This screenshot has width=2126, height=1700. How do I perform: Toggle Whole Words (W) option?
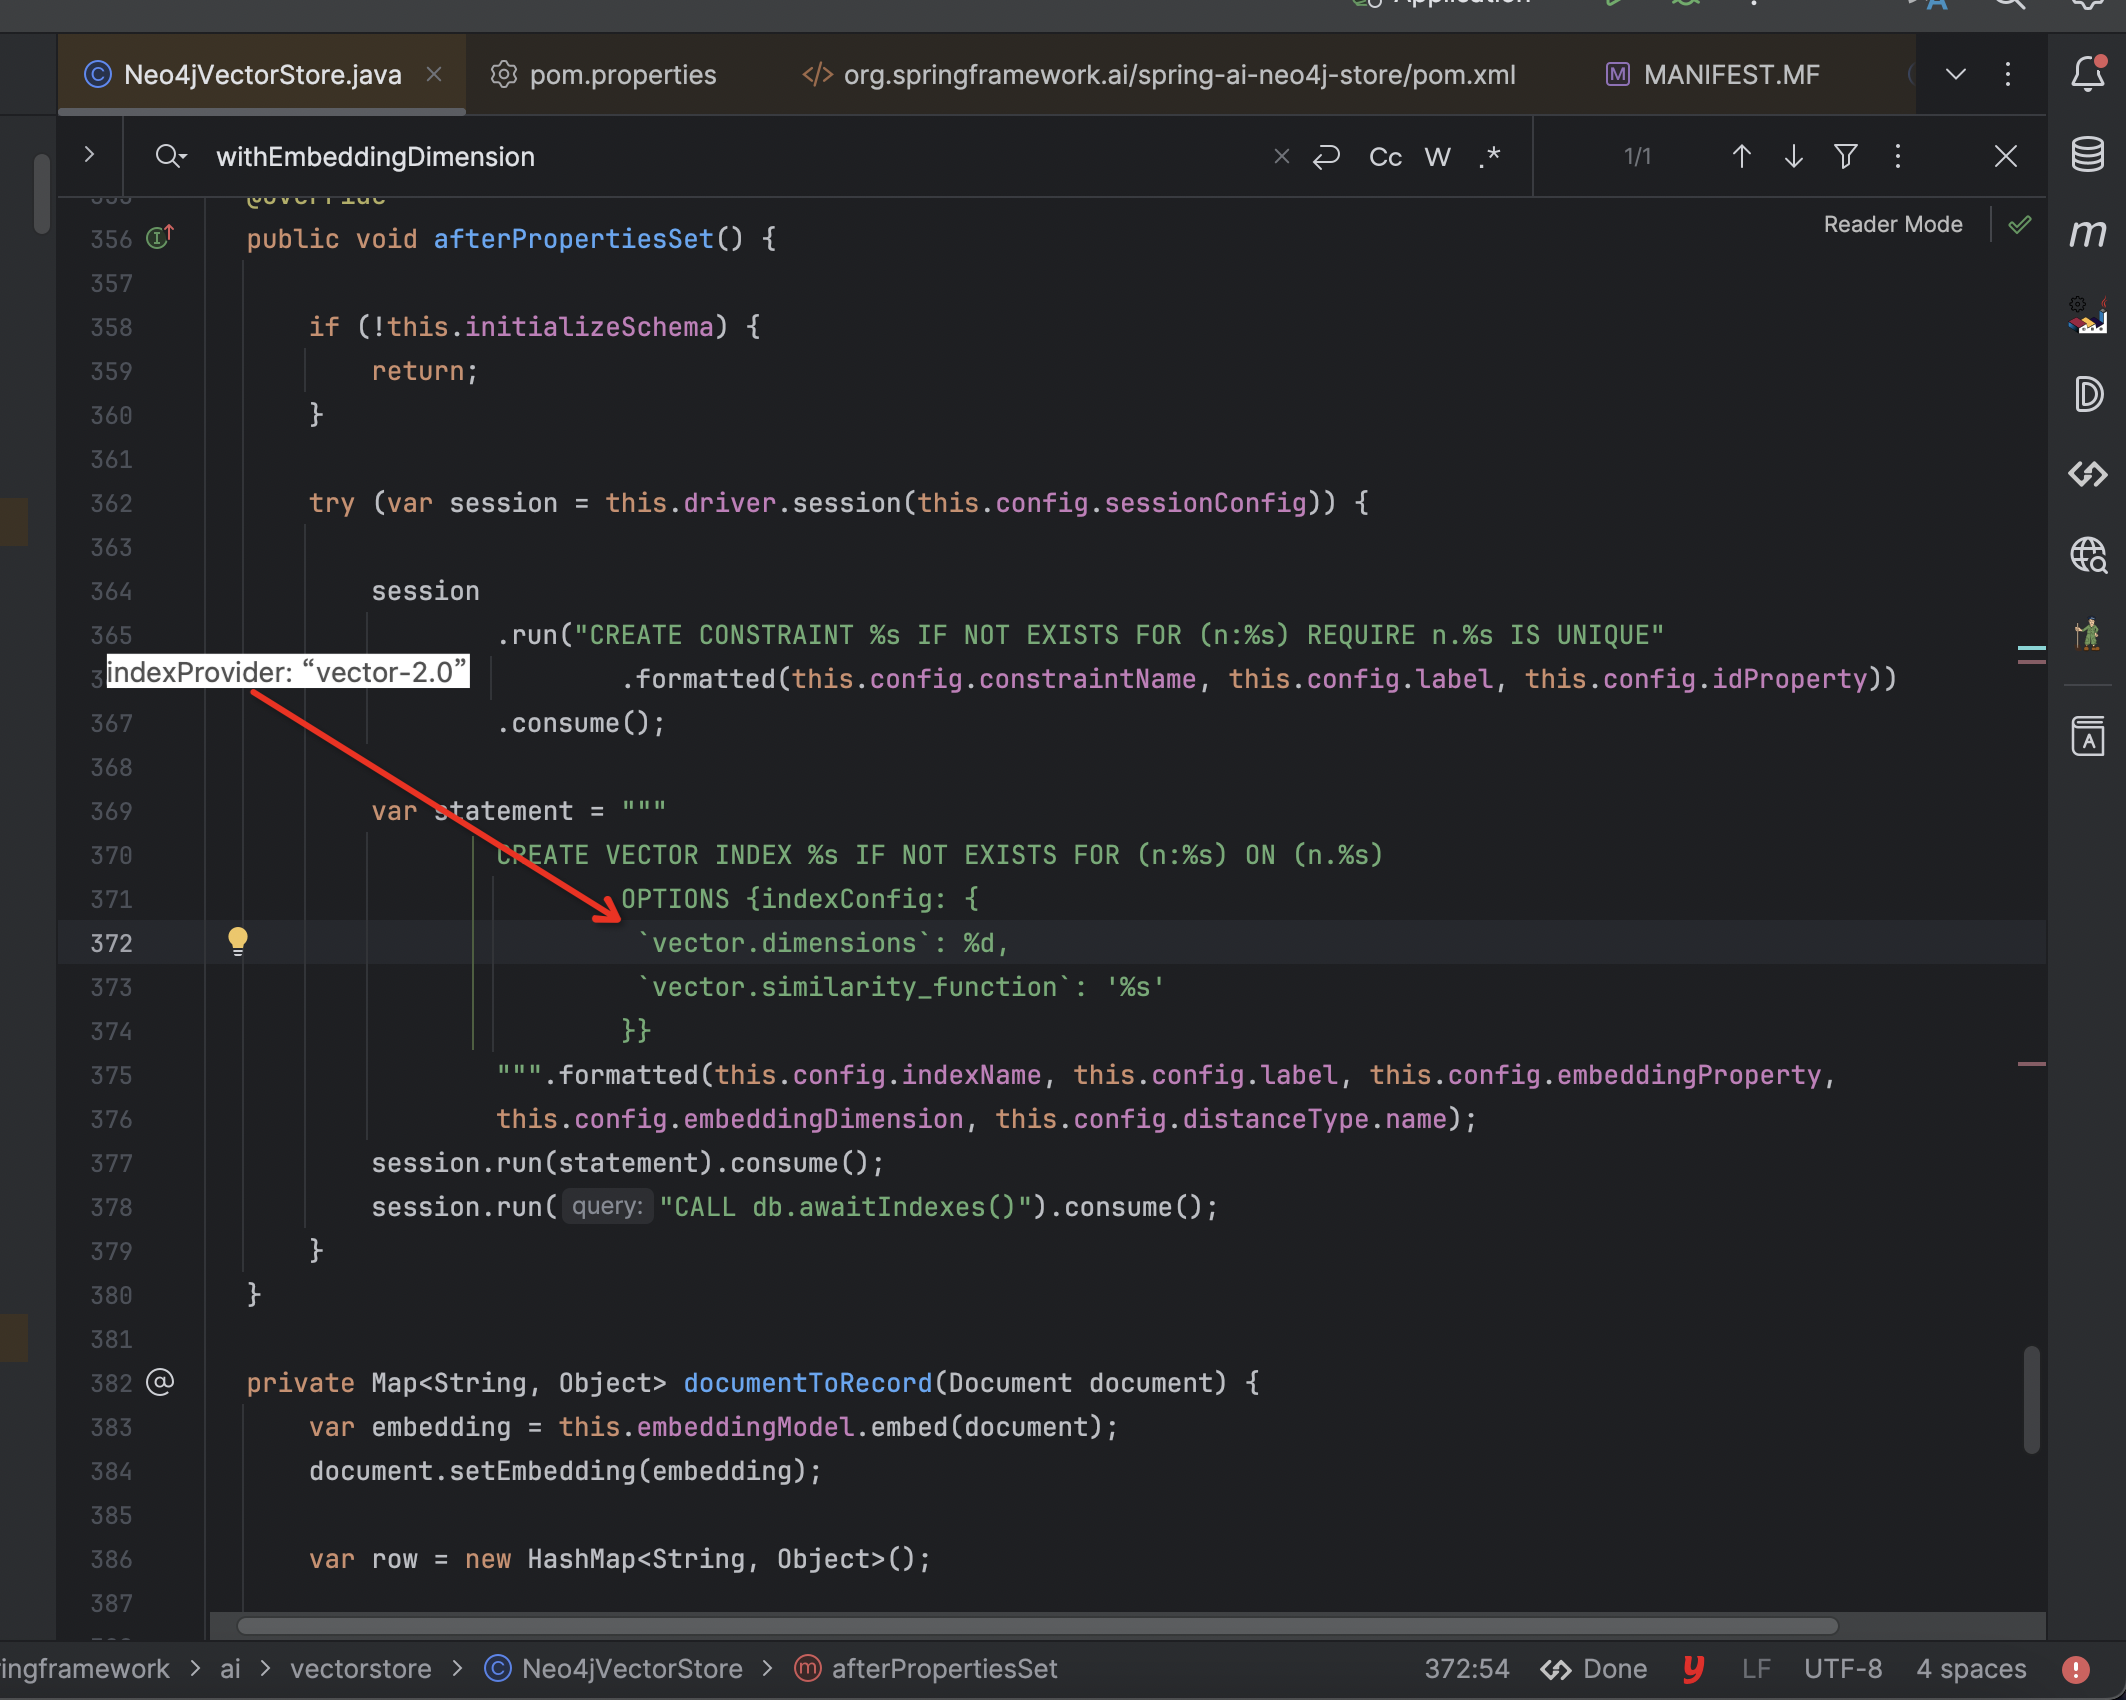tap(1437, 157)
